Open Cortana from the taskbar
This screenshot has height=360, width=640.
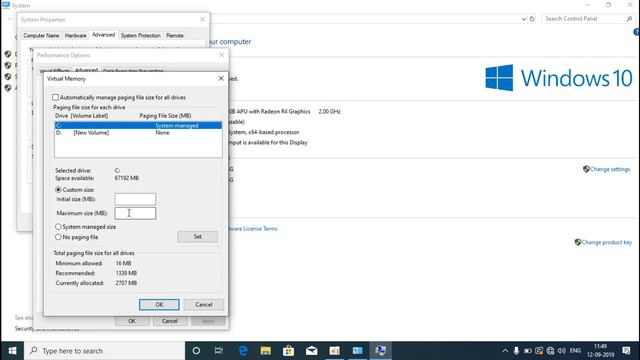click(x=196, y=351)
